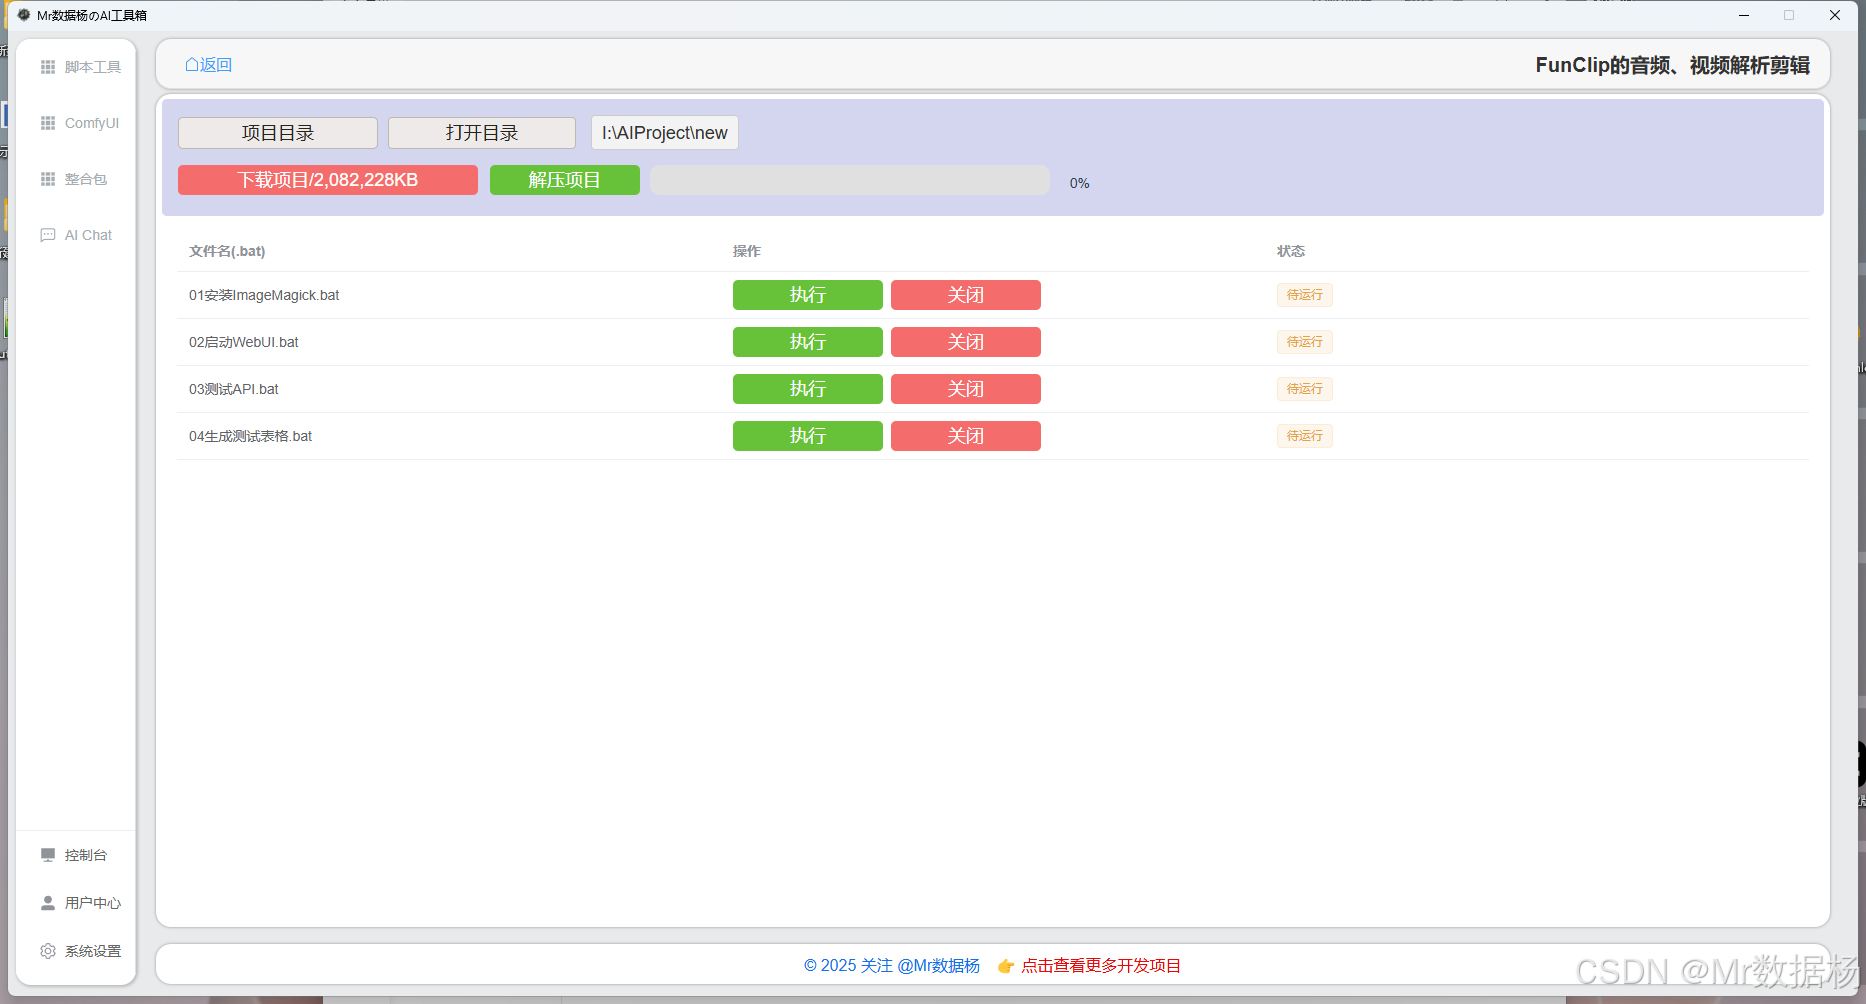Open the ComfyUI sidebar grid icon
Screen dimensions: 1866x1004
pyautogui.click(x=48, y=123)
